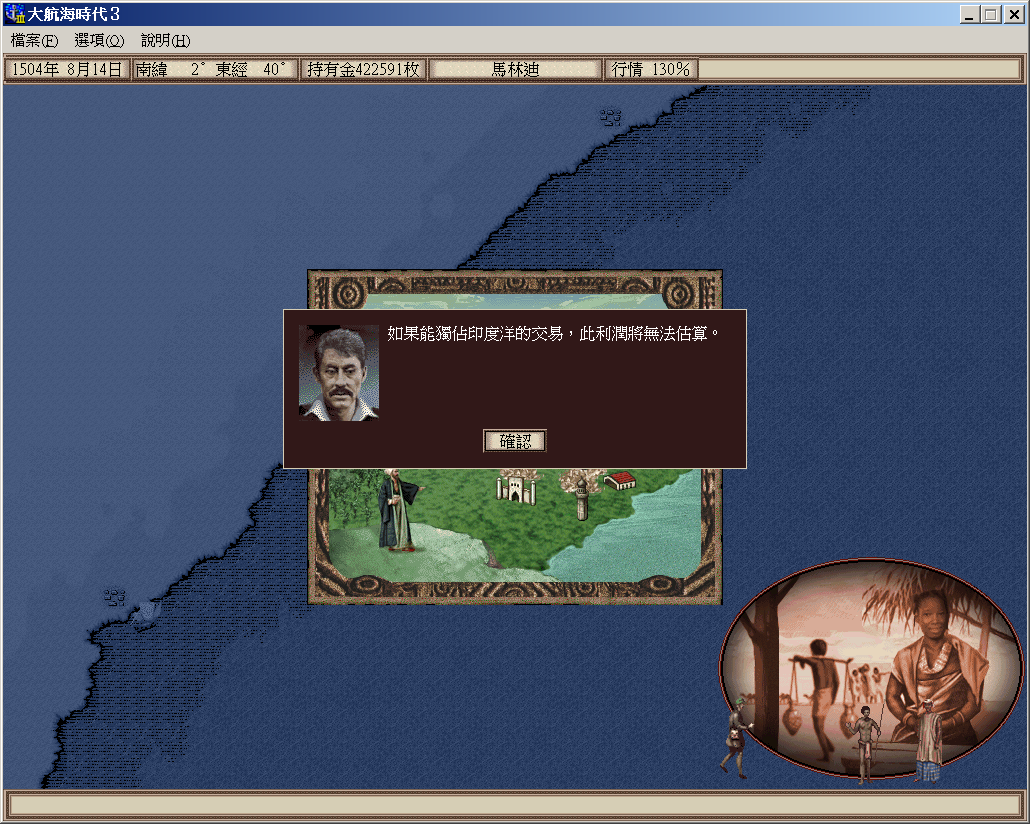Select the white castle icon in the town view
This screenshot has width=1030, height=824.
point(516,488)
